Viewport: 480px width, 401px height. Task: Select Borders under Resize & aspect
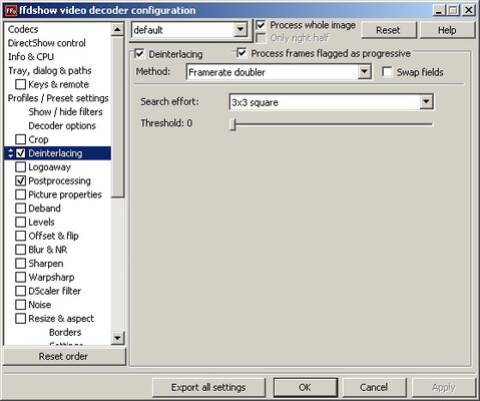(65, 332)
